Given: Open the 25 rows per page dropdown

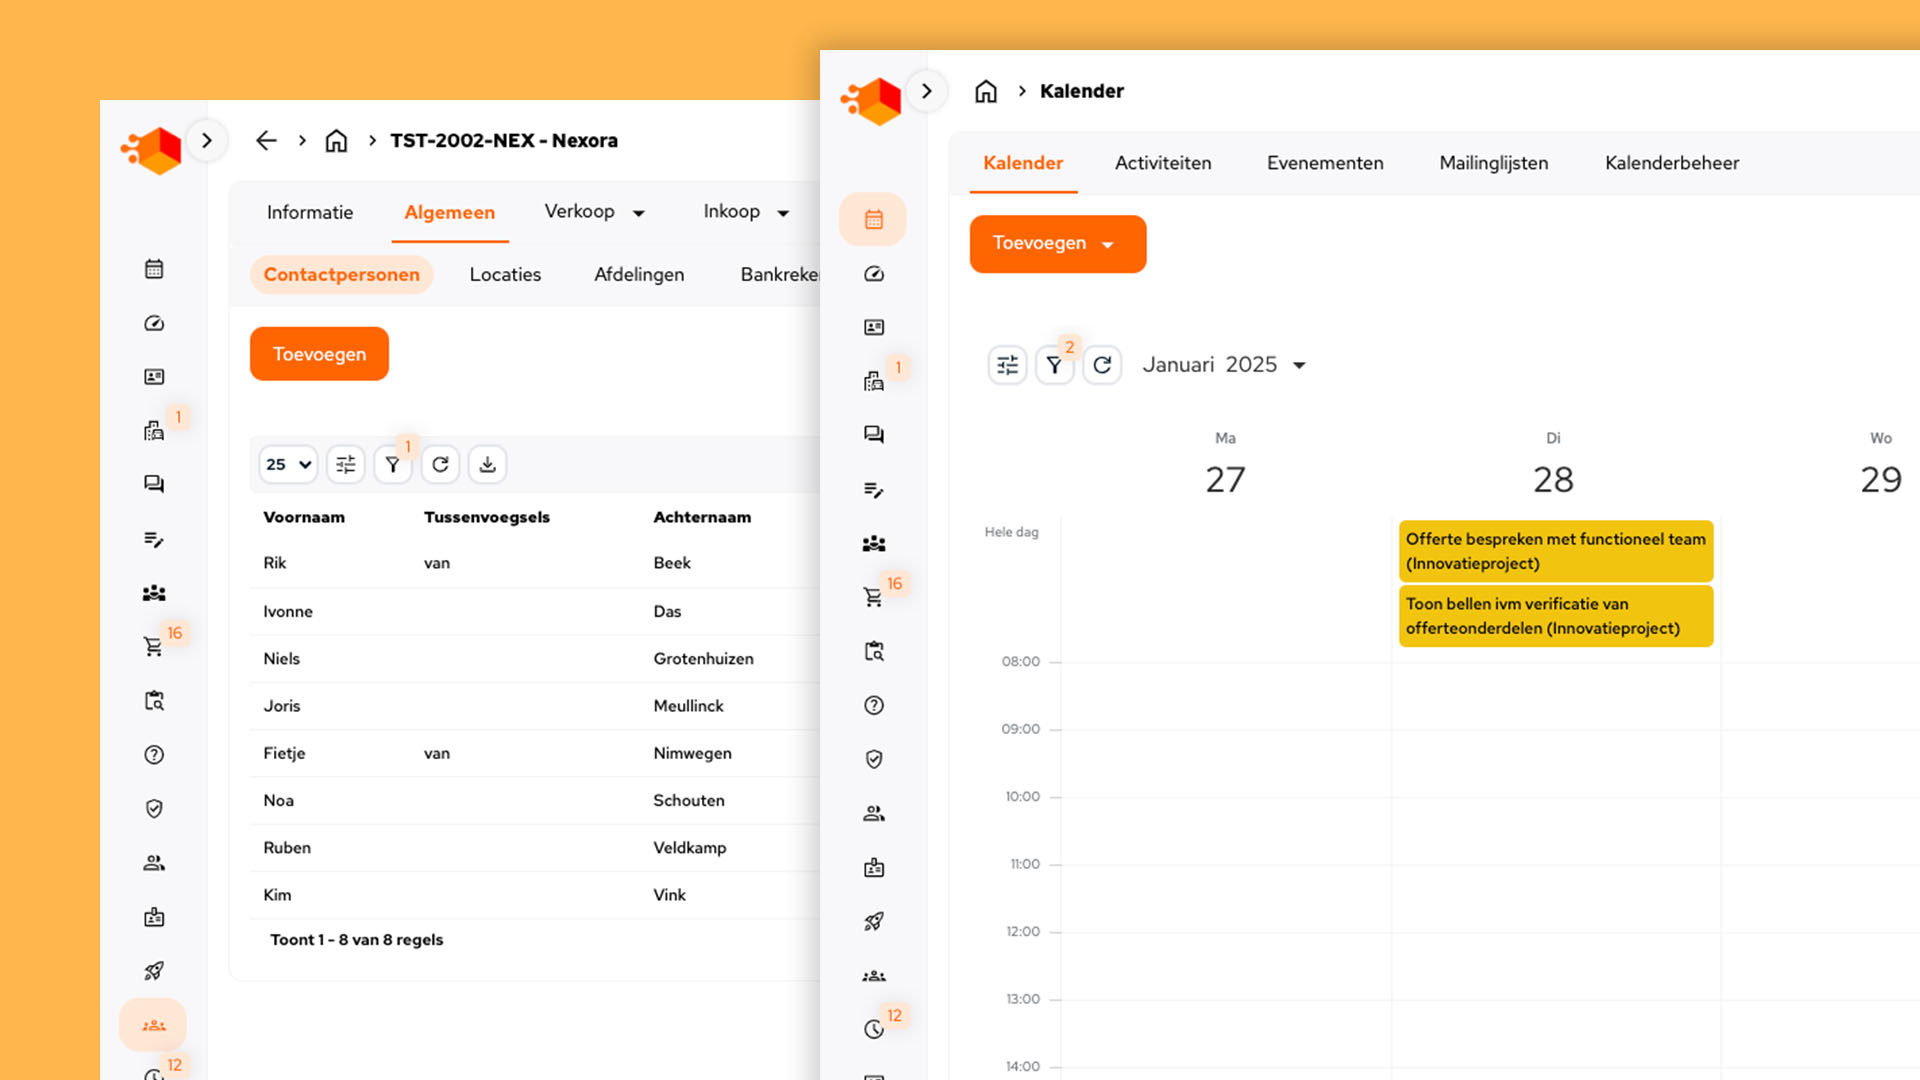Looking at the screenshot, I should (288, 465).
